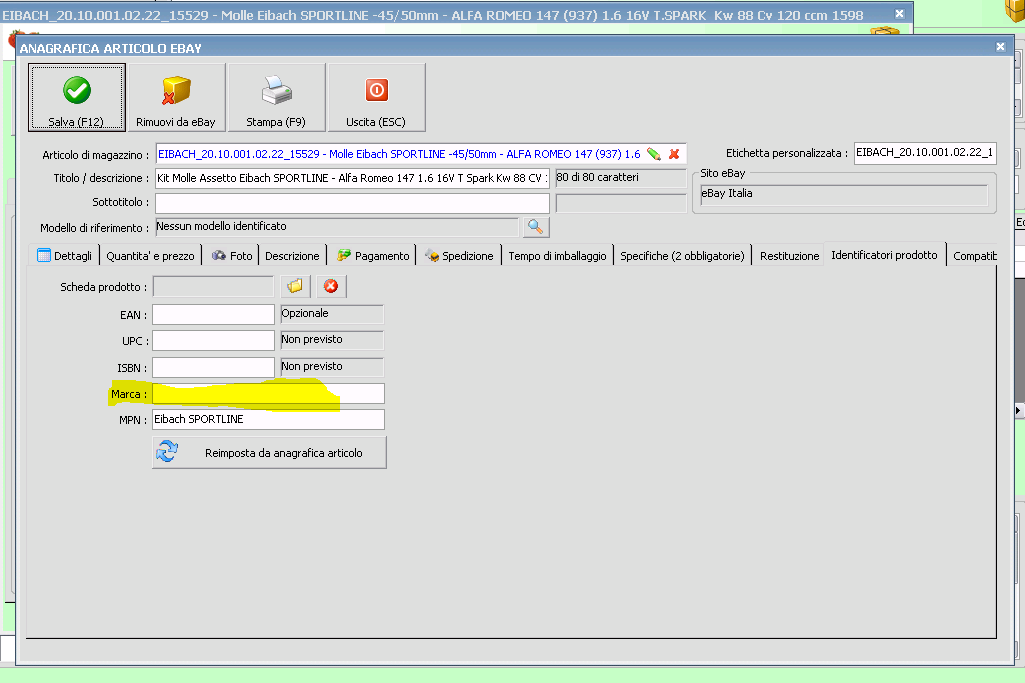This screenshot has height=683, width=1025.
Task: Click the Etichetta personalizzata field
Action: [925, 153]
